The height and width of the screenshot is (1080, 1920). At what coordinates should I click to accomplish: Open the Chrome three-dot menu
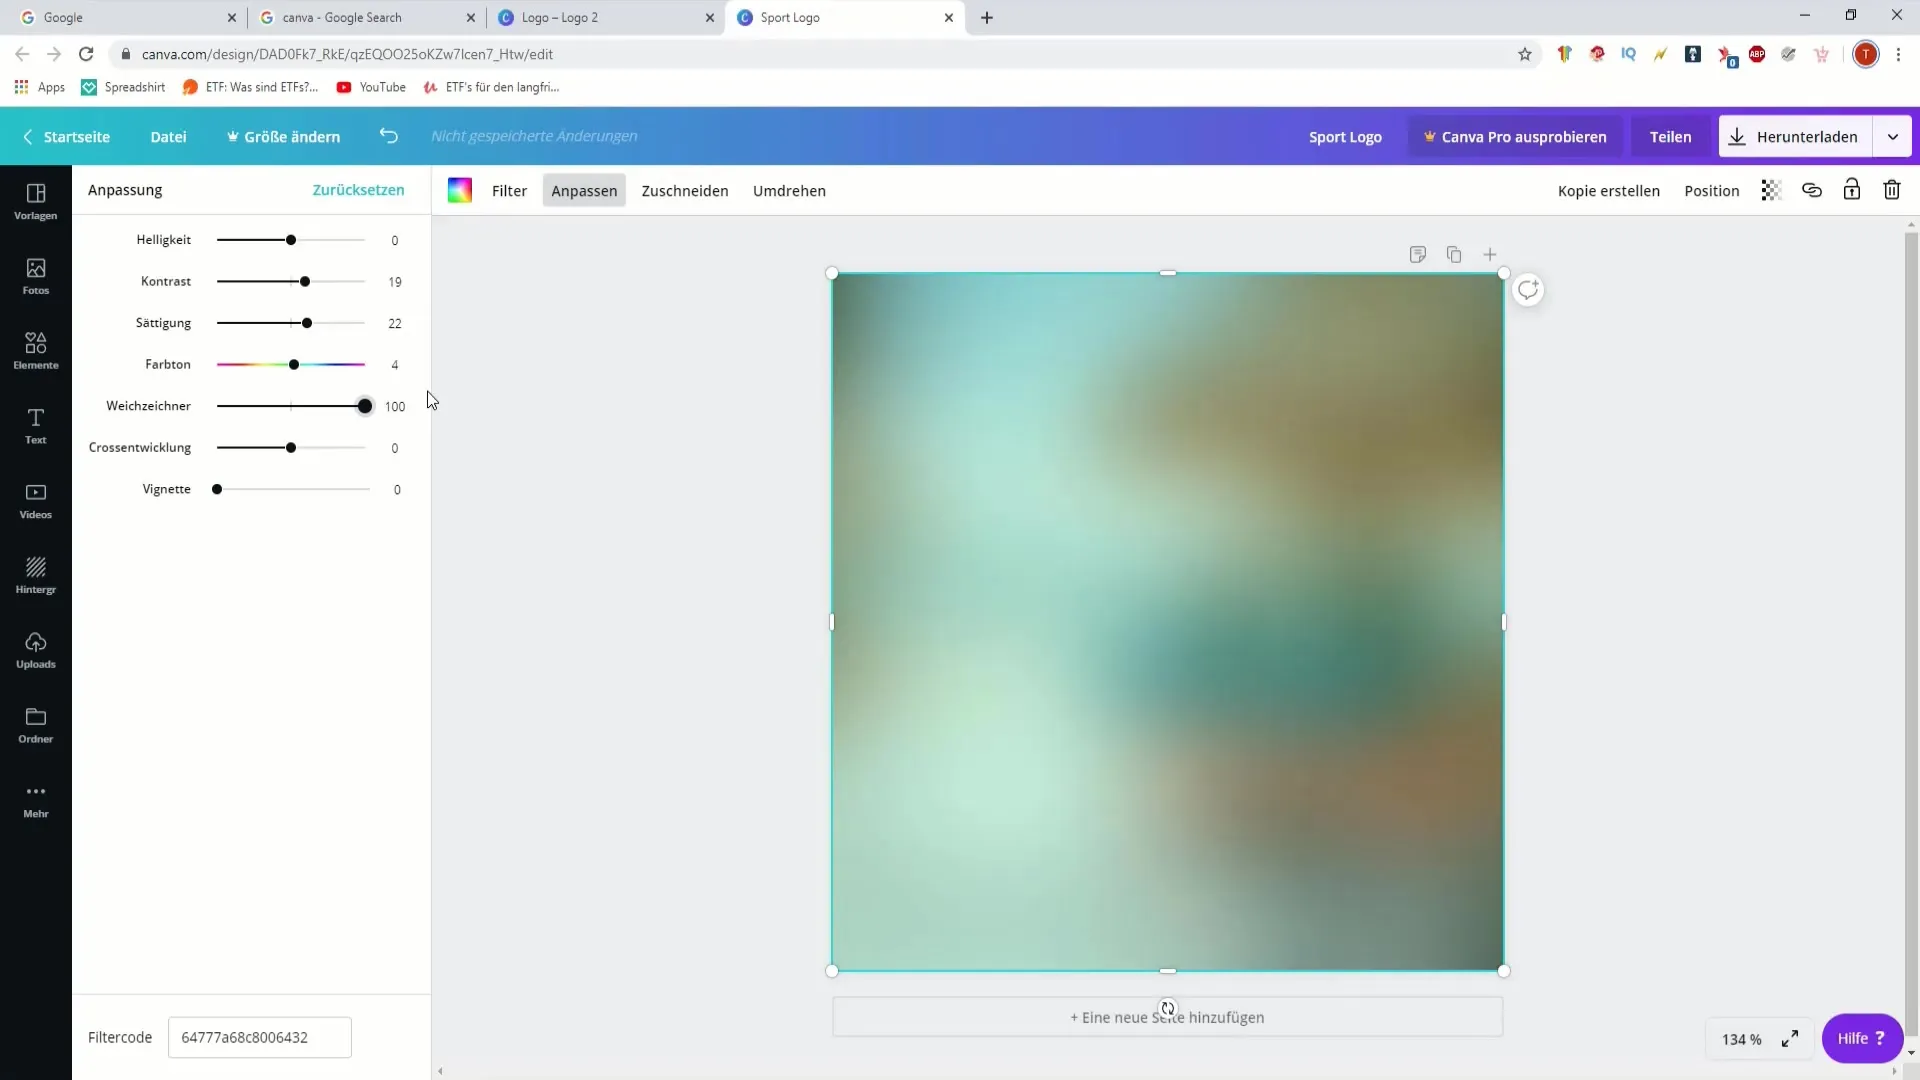1898,54
